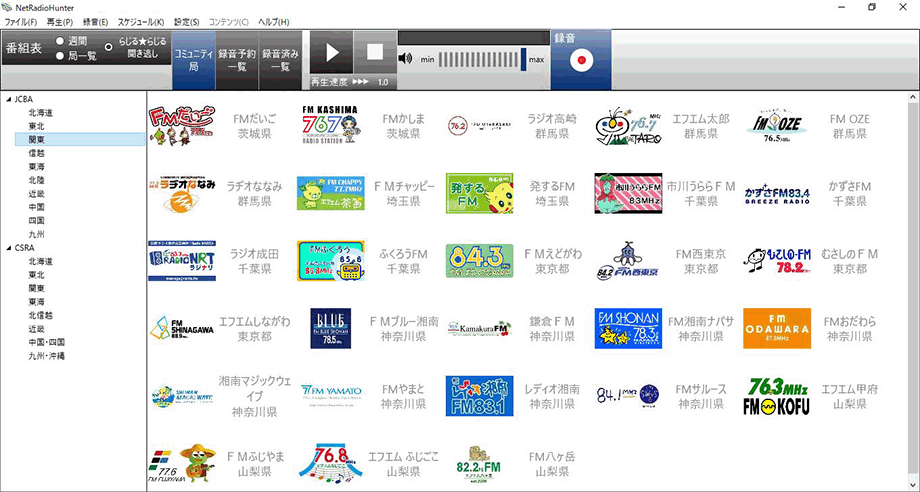Viewport: 920px width, 492px height.
Task: Click the エフエム太郎 76.7 logo
Action: pyautogui.click(x=628, y=125)
